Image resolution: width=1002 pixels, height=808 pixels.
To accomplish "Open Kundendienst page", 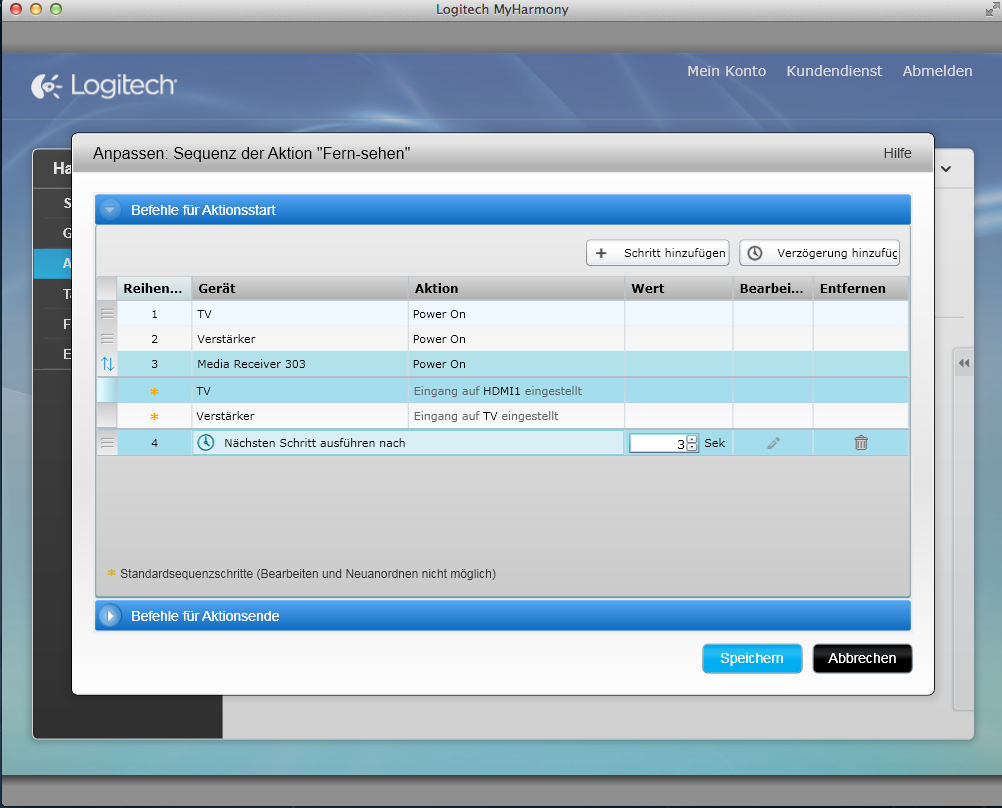I will tap(834, 71).
